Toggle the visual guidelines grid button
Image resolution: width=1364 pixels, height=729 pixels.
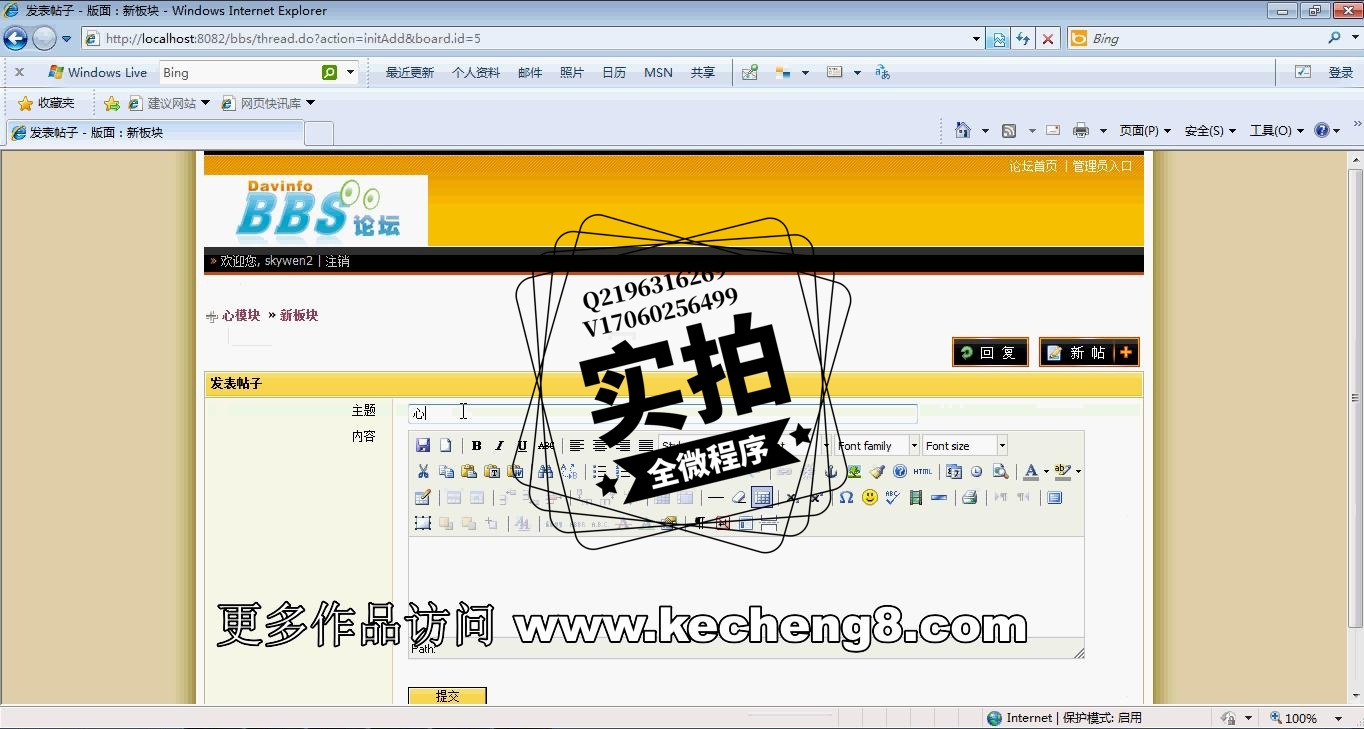click(762, 497)
